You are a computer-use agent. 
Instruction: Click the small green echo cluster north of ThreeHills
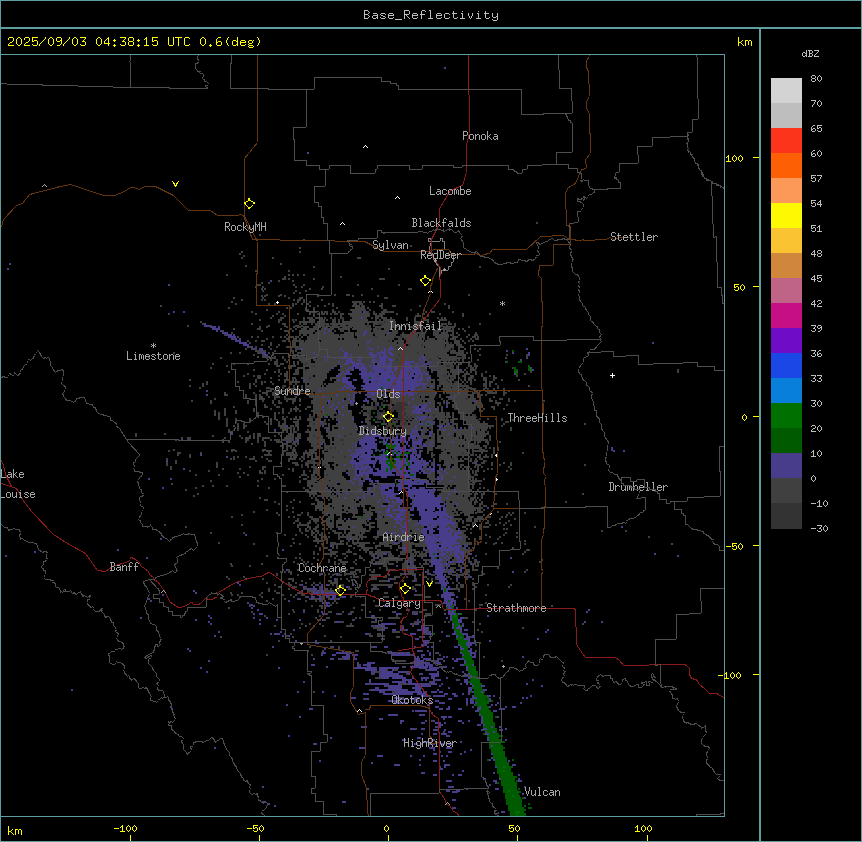coord(520,364)
